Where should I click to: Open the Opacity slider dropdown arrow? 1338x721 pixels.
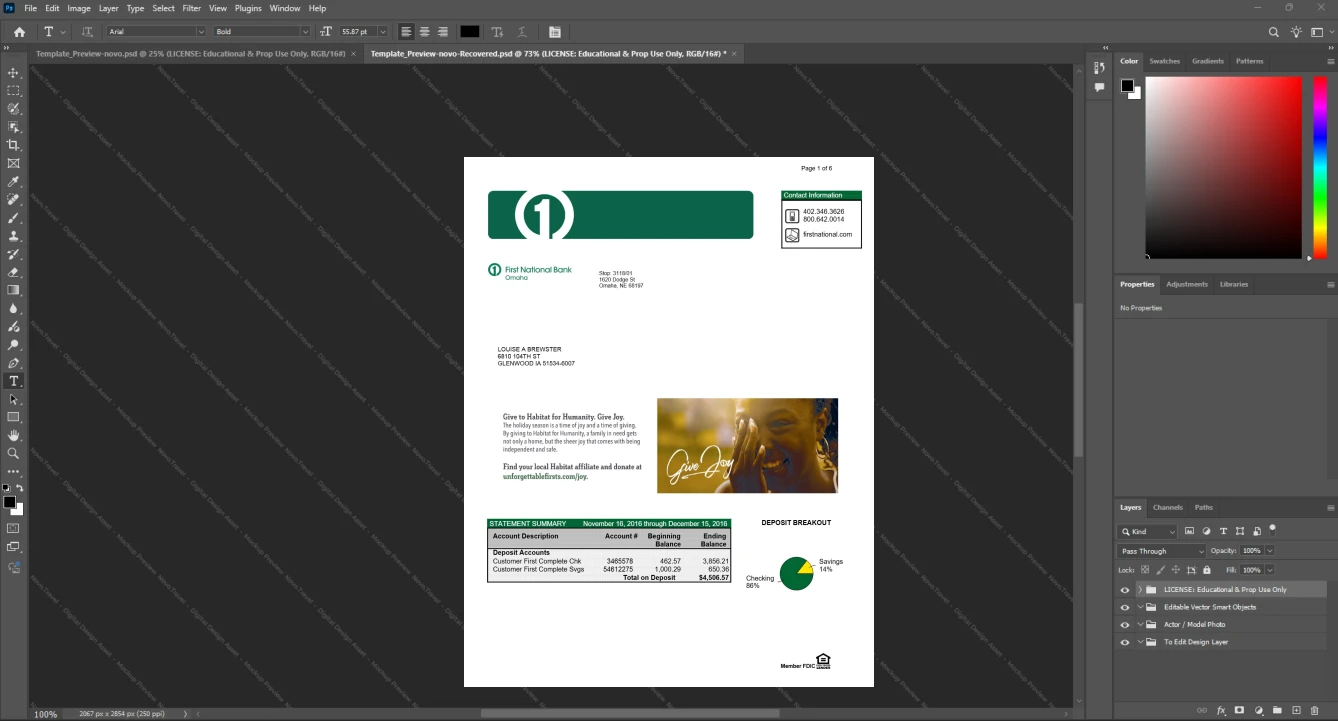1270,551
